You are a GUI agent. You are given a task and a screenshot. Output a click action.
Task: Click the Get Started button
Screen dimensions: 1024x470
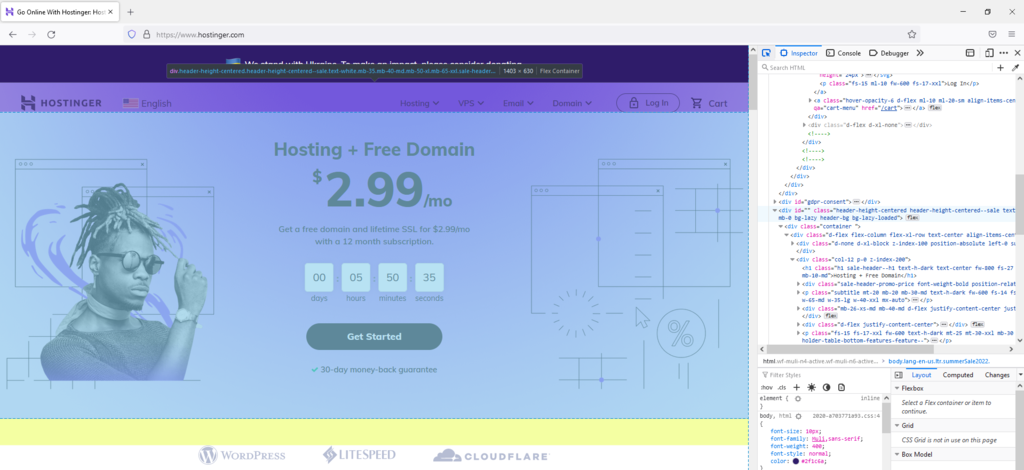[x=374, y=337]
